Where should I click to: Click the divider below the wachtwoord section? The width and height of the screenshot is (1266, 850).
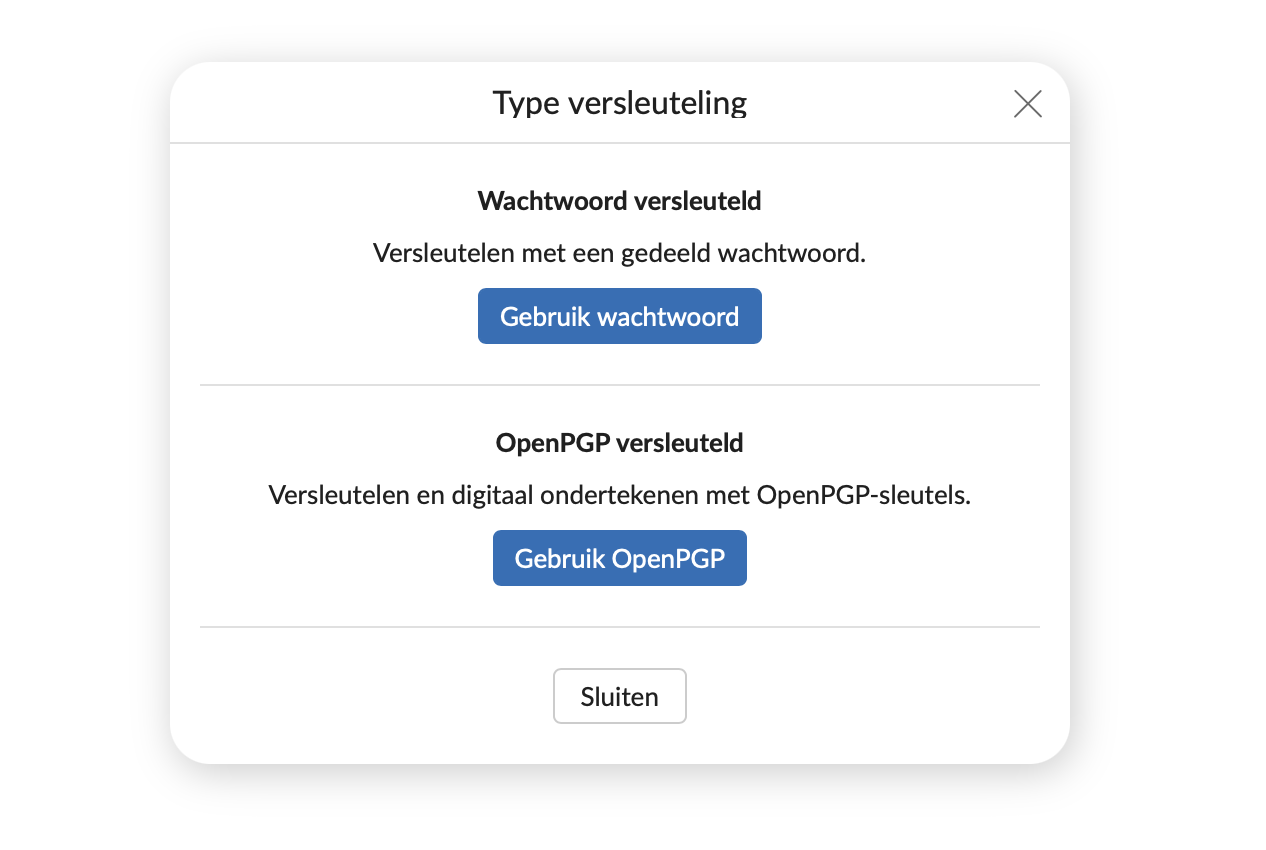pyautogui.click(x=619, y=383)
